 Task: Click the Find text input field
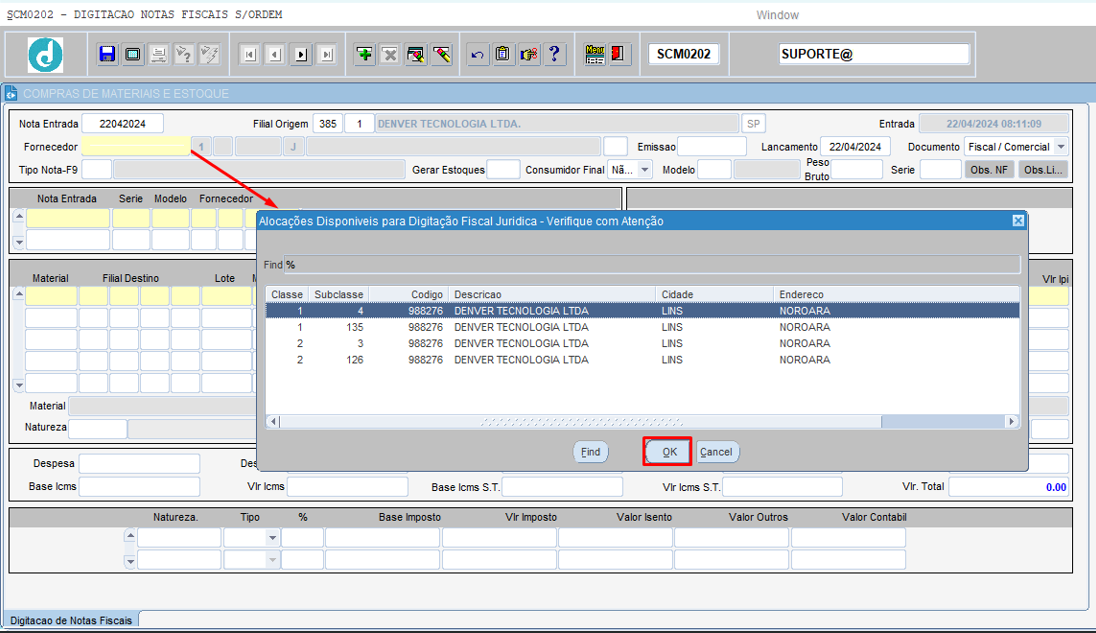[x=651, y=265]
